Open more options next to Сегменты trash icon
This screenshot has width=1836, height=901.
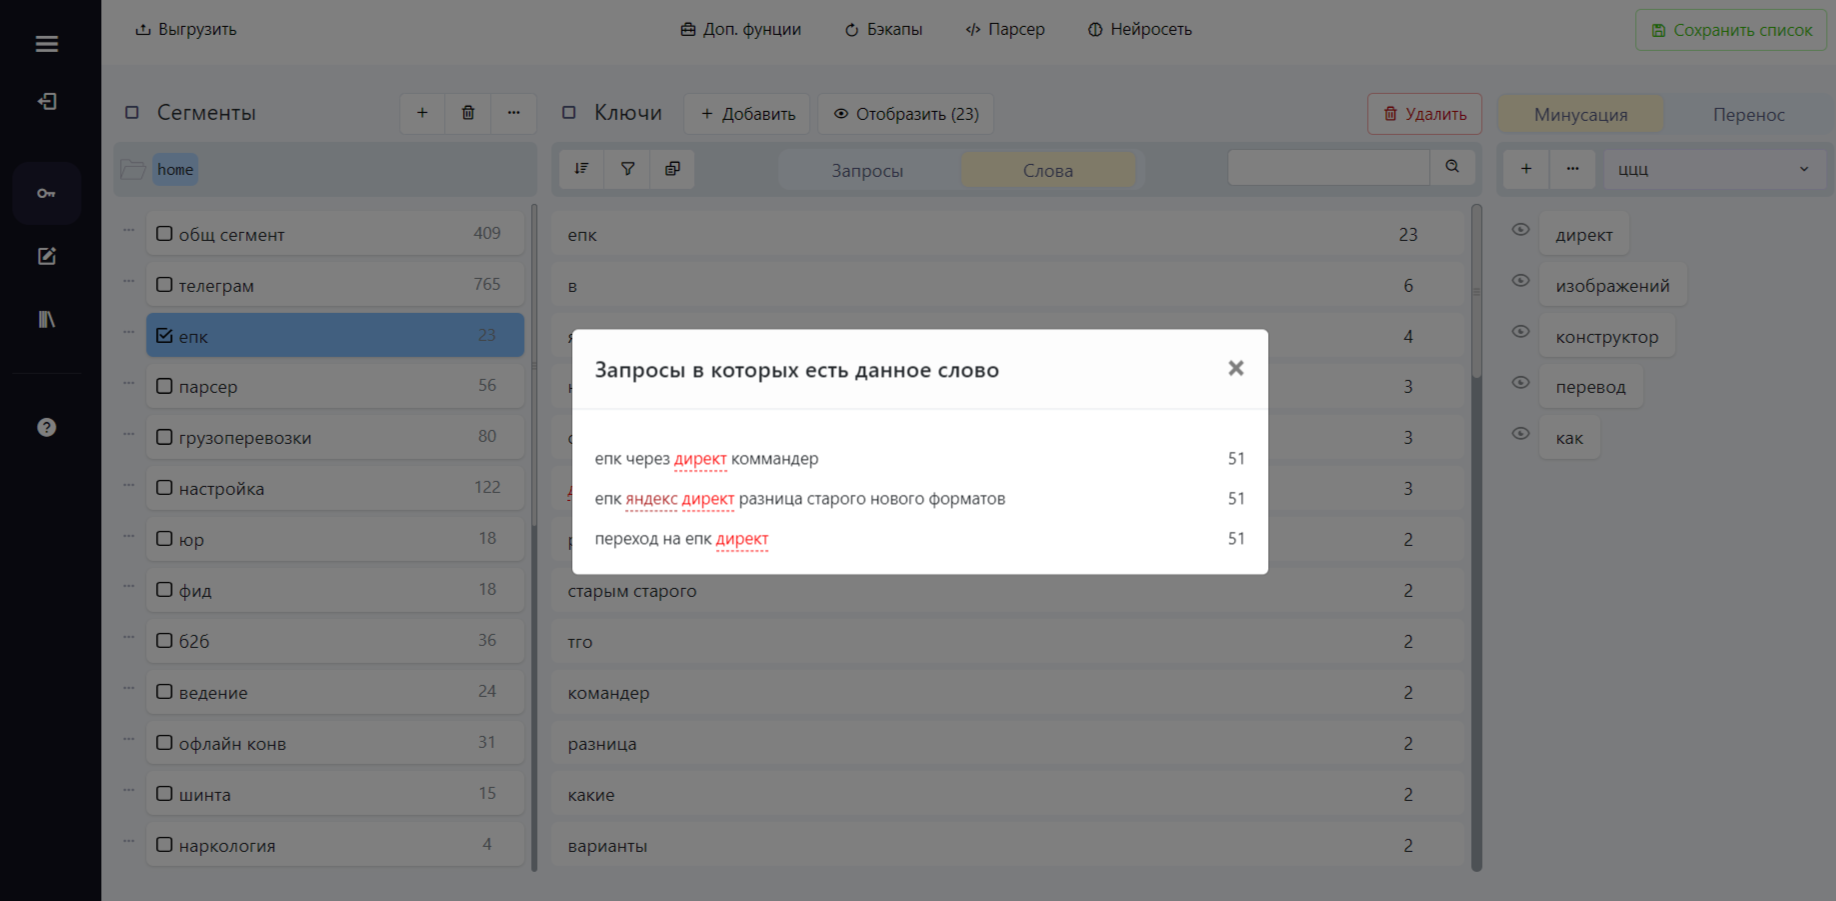(513, 113)
